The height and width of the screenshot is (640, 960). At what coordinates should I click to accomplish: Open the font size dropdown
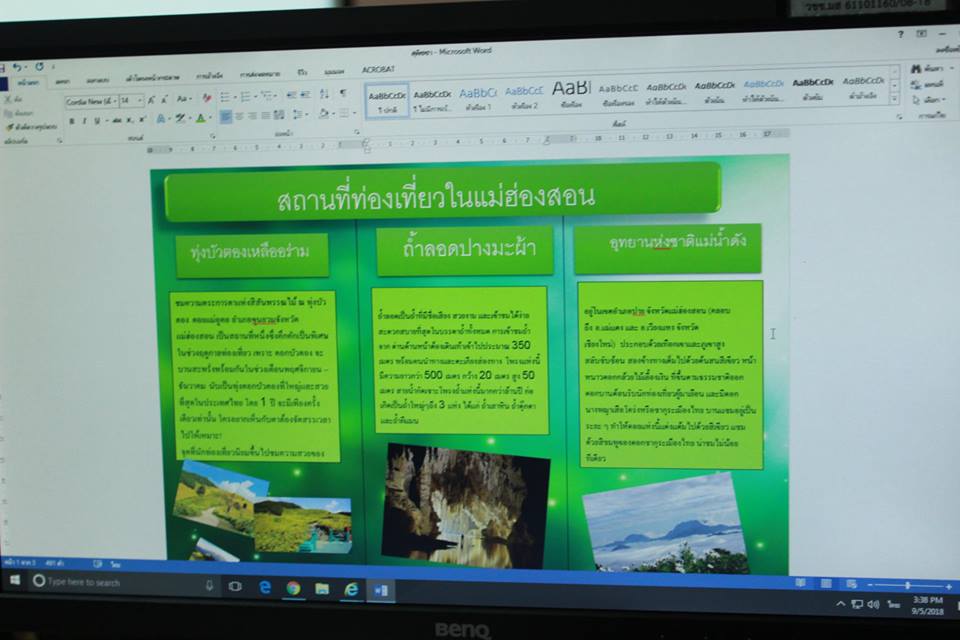[x=131, y=101]
